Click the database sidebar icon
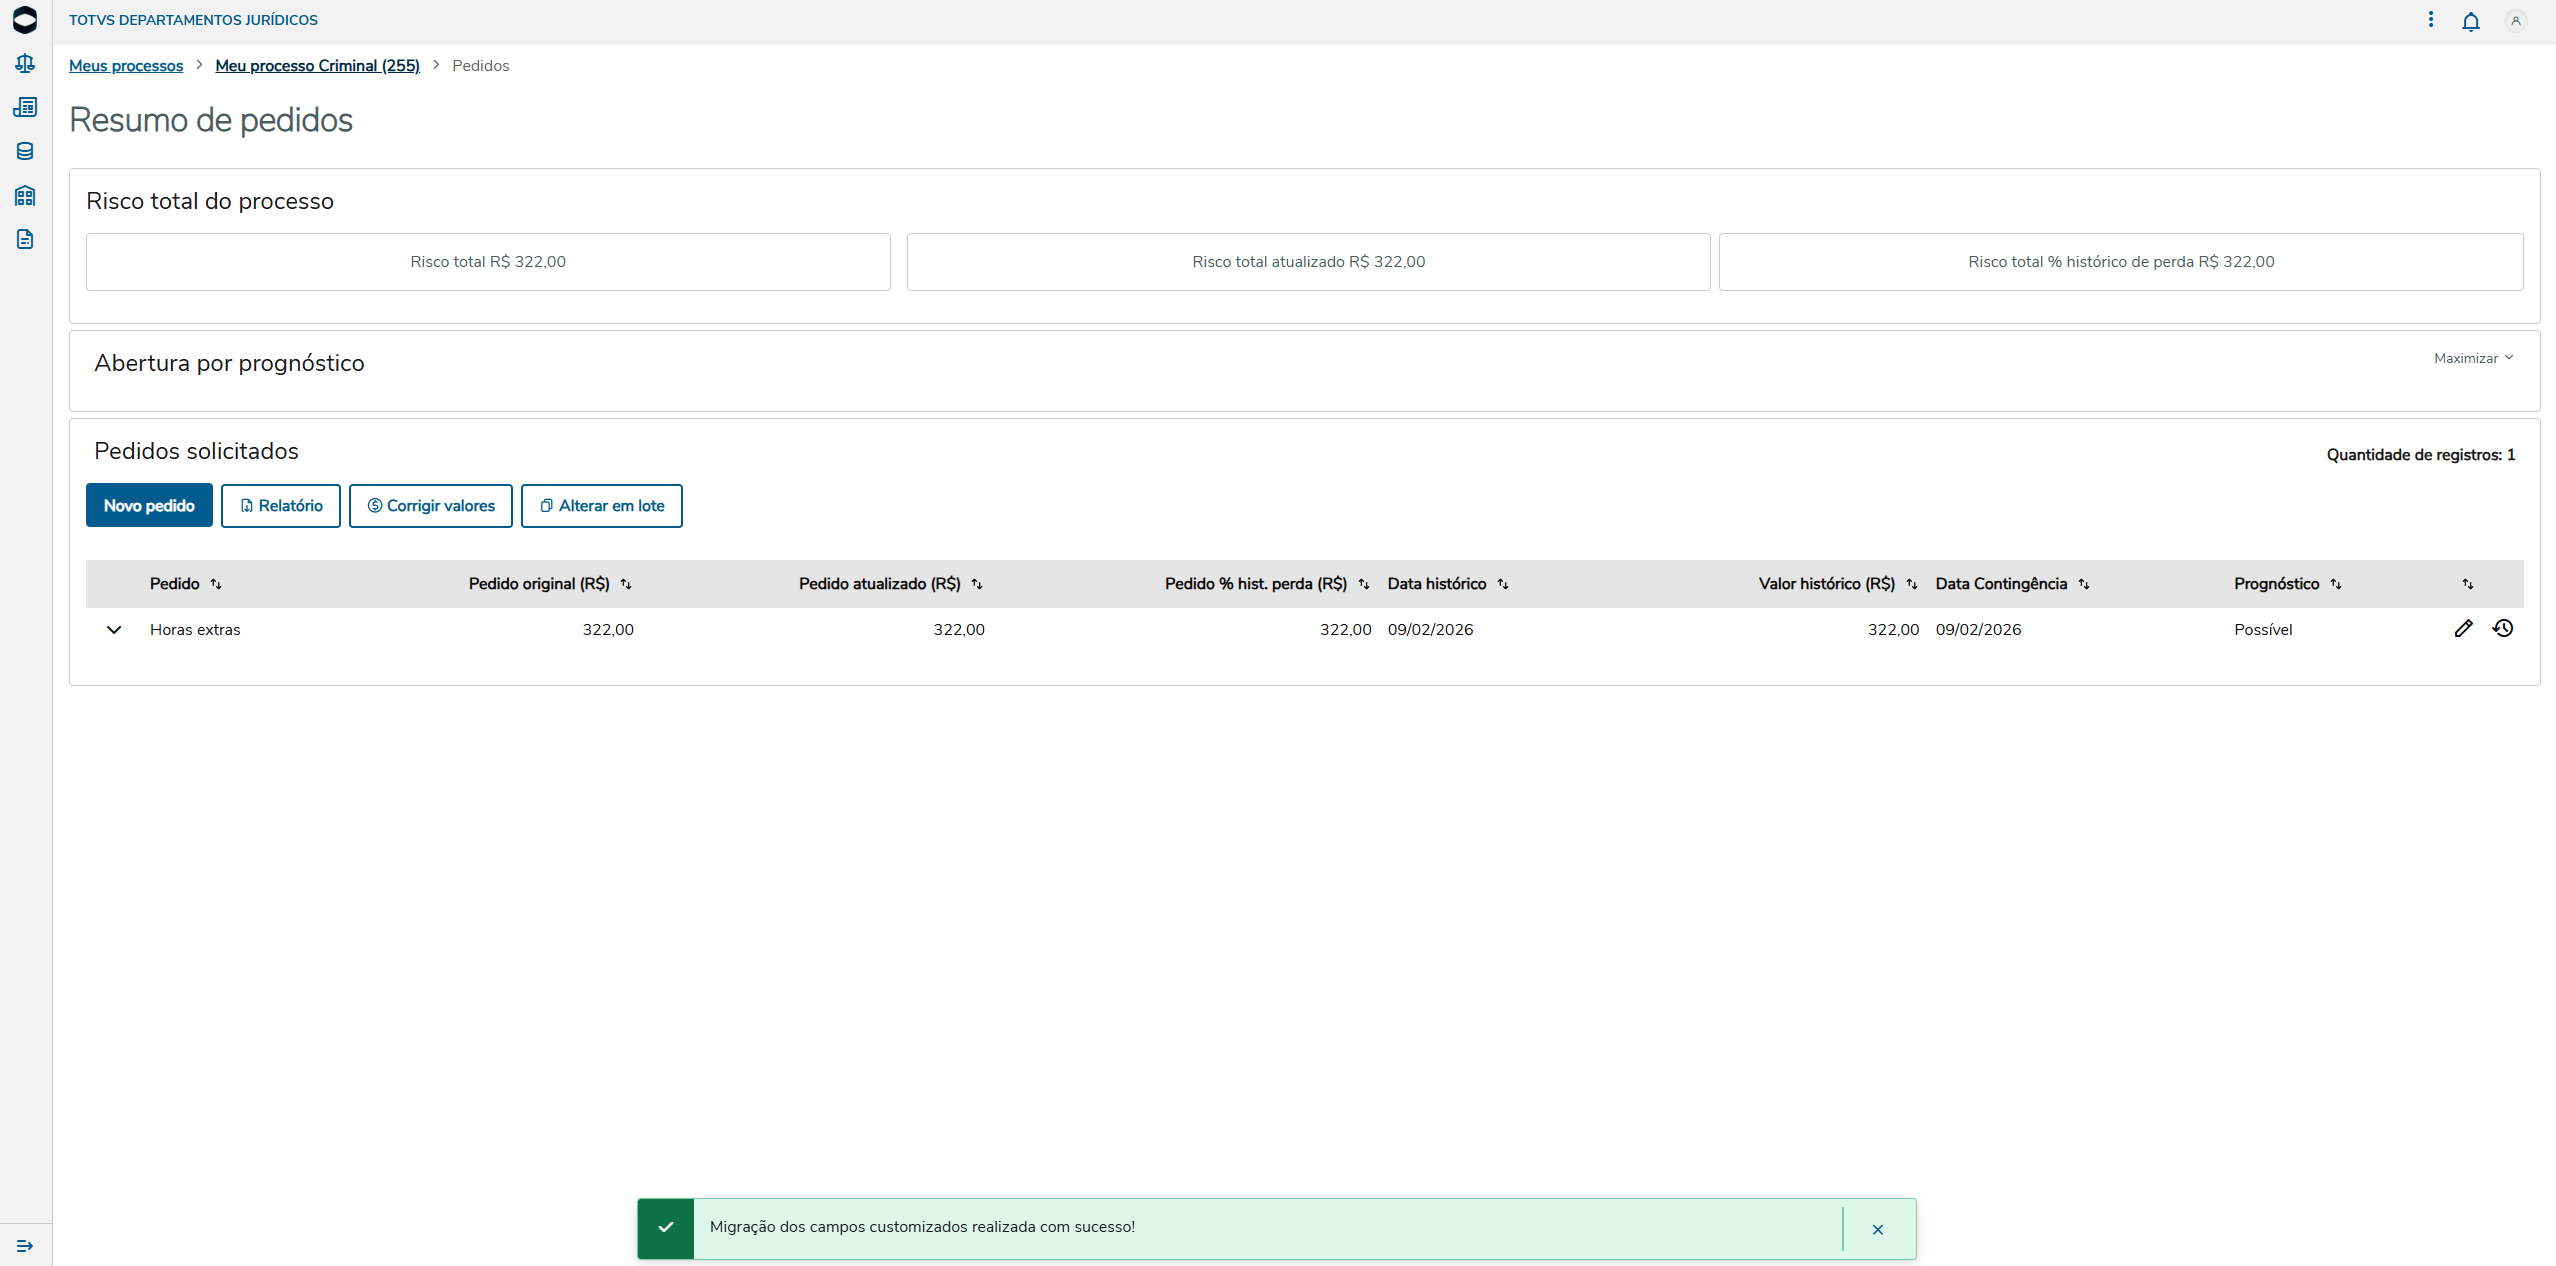The height and width of the screenshot is (1266, 2556). pyautogui.click(x=25, y=151)
